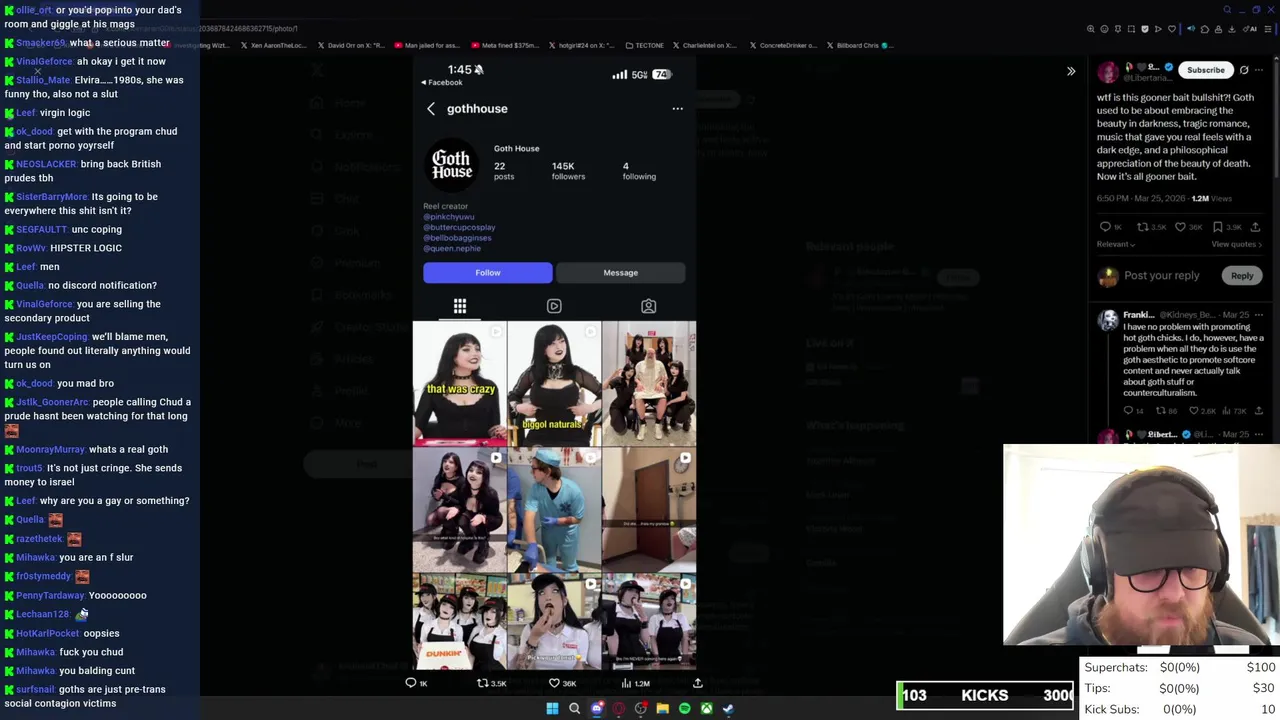Subscribe to the tweet author
Screen dimensions: 1280x720
(x=1205, y=70)
